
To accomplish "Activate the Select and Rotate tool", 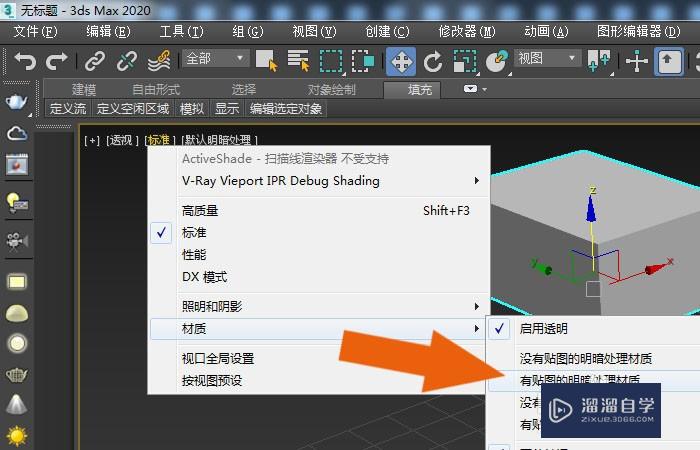I will pyautogui.click(x=433, y=61).
